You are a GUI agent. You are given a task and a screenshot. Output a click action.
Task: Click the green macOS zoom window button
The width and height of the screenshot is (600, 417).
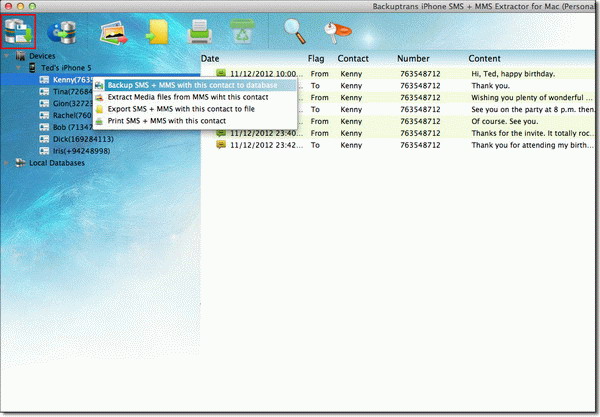[x=33, y=6]
